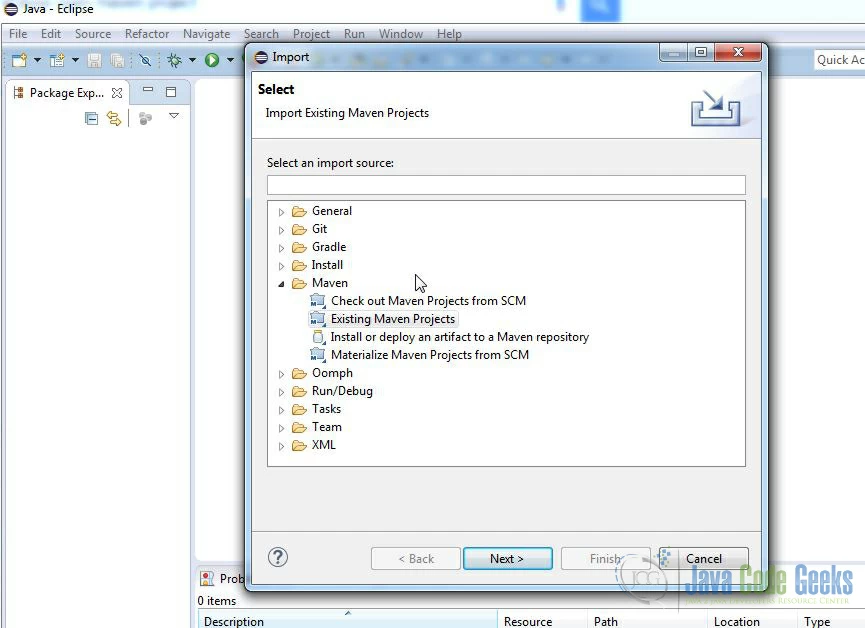This screenshot has width=865, height=628.
Task: Click the green Run icon
Action: tap(212, 60)
